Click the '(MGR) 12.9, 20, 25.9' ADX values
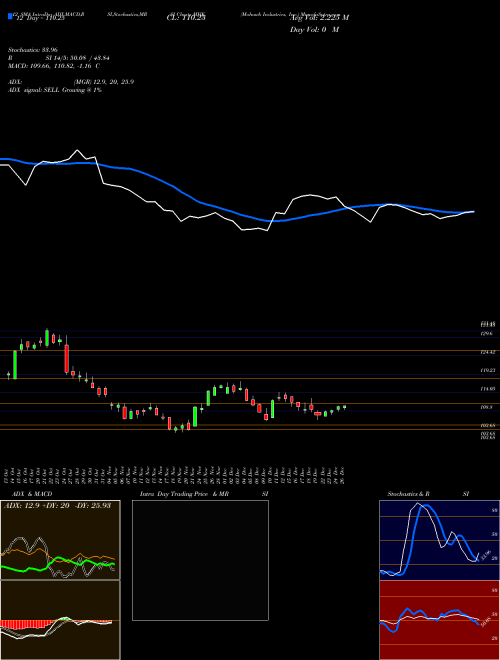Image resolution: width=500 pixels, height=660 pixels. (104, 82)
